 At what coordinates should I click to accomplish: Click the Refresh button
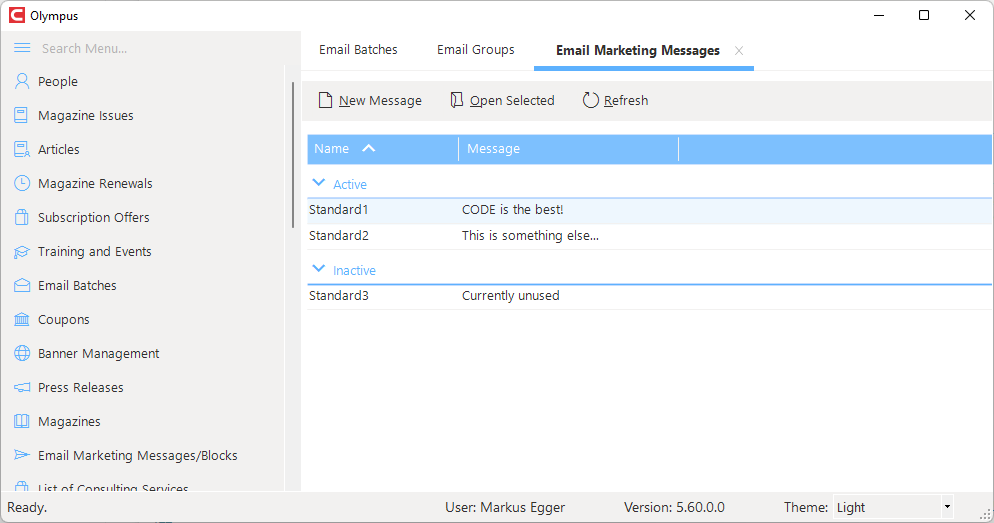pos(615,100)
